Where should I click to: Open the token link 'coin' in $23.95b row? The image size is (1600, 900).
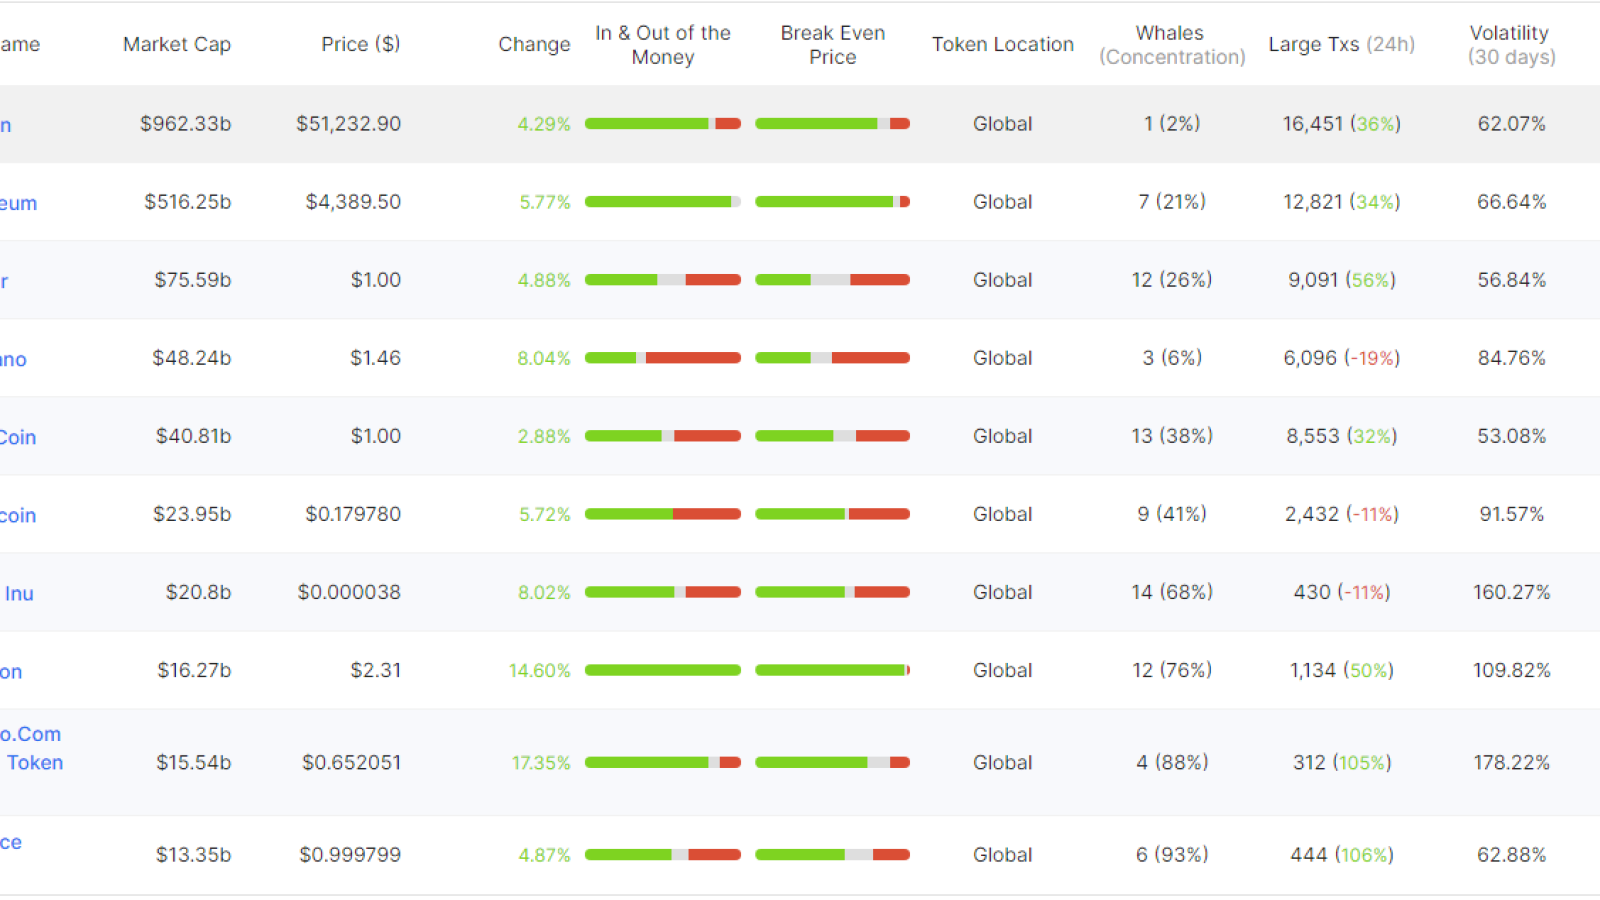pyautogui.click(x=18, y=515)
